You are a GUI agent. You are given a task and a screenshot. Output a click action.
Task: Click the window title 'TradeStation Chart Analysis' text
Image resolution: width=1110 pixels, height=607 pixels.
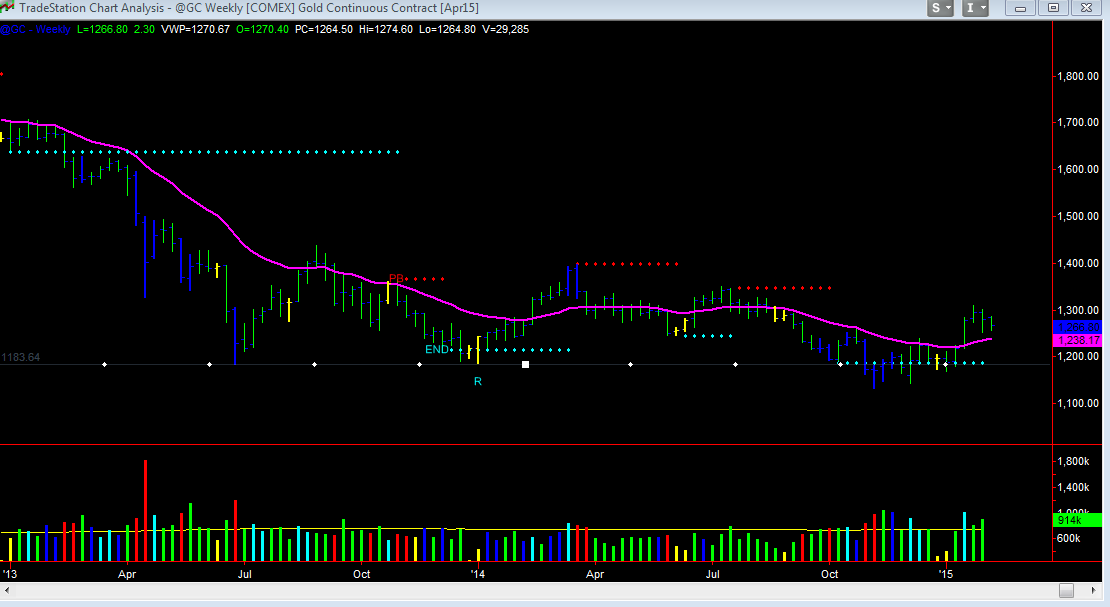click(91, 8)
